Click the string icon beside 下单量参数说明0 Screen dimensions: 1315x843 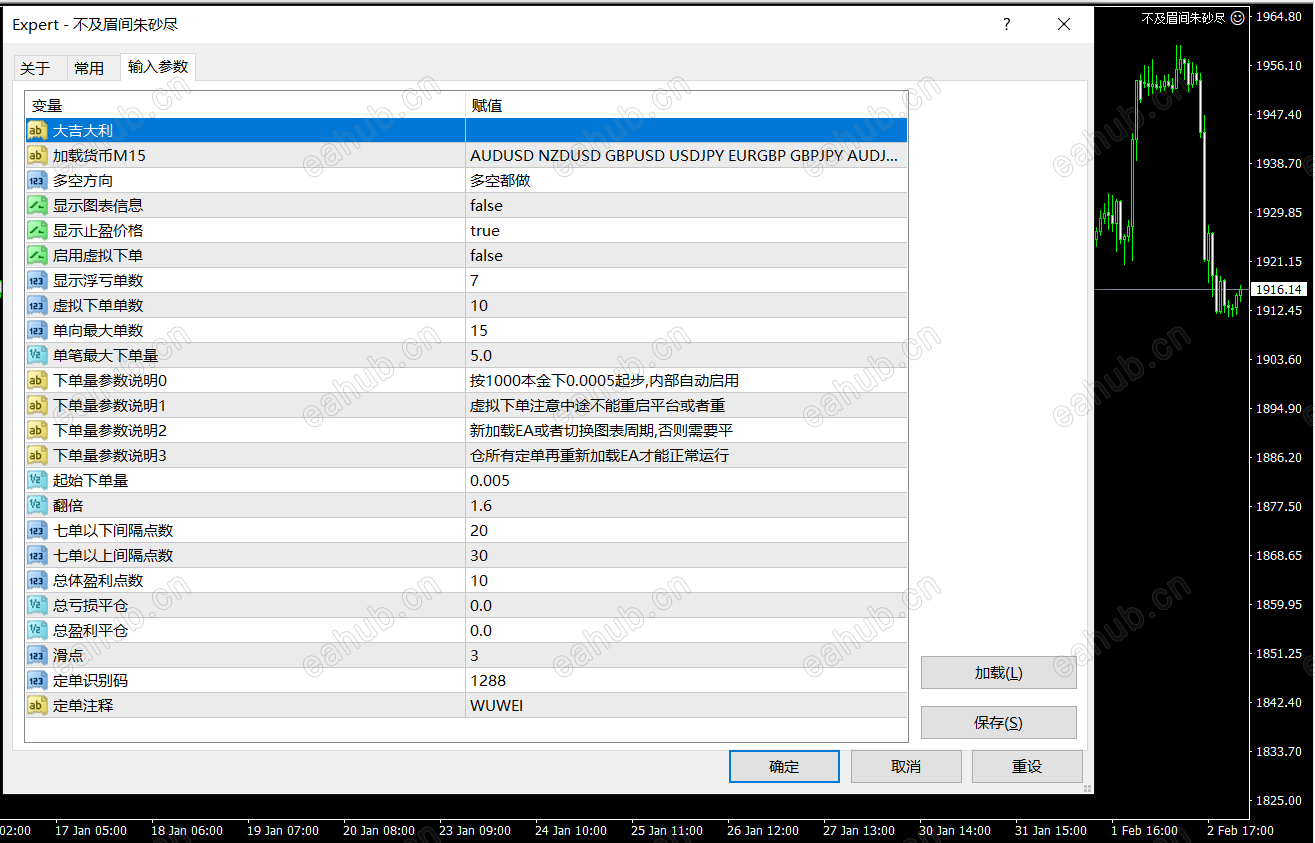click(37, 380)
